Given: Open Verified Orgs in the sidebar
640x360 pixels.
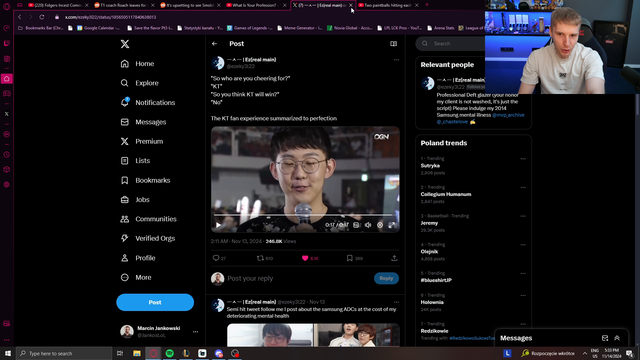Looking at the screenshot, I should click(148, 238).
